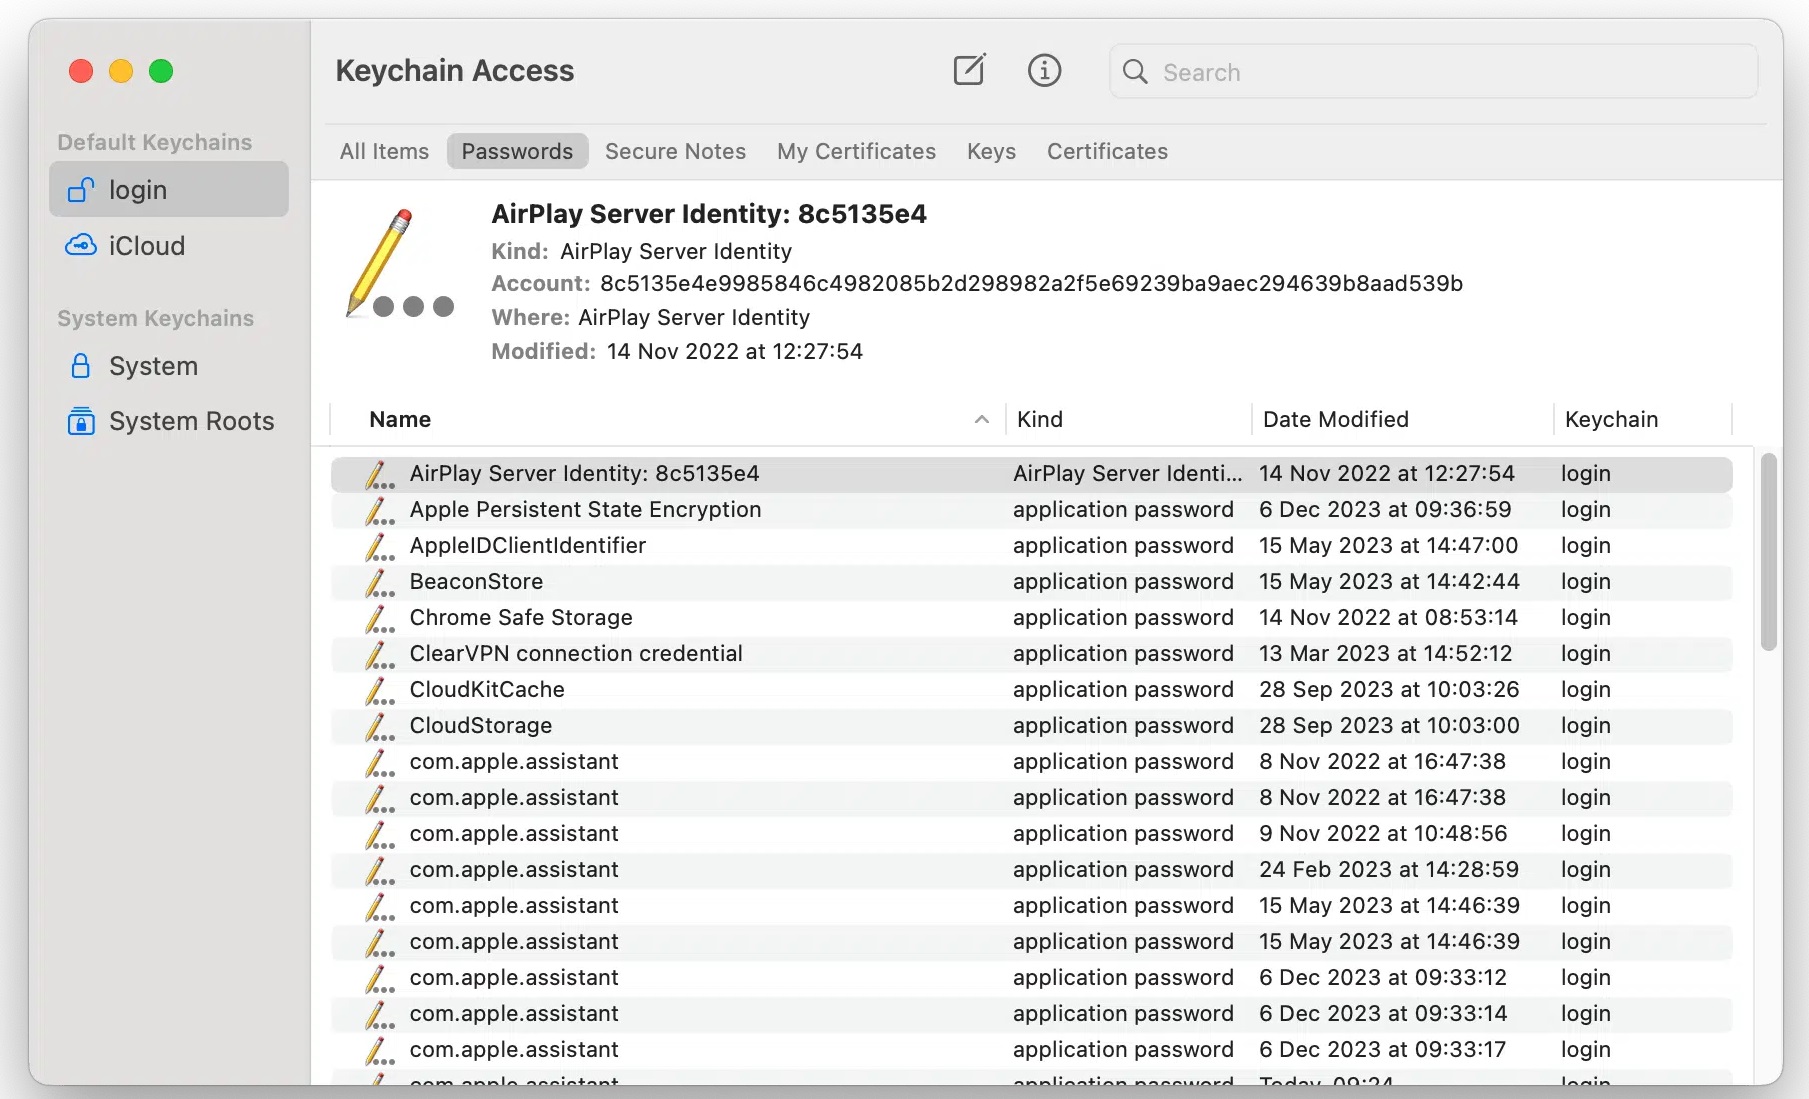Switch to the All Items tab
Screen dimensions: 1809x1099
[384, 151]
